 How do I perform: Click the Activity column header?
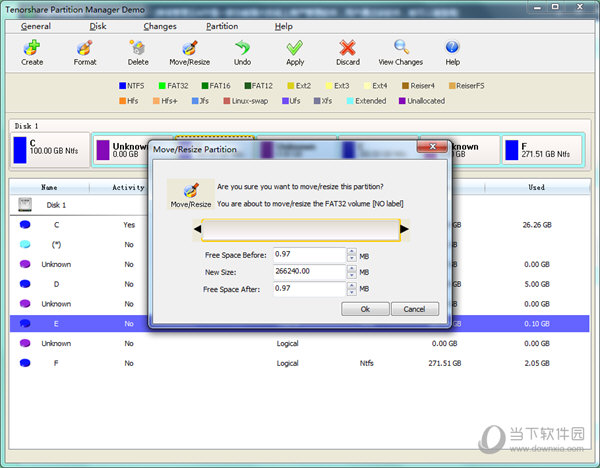pyautogui.click(x=128, y=188)
